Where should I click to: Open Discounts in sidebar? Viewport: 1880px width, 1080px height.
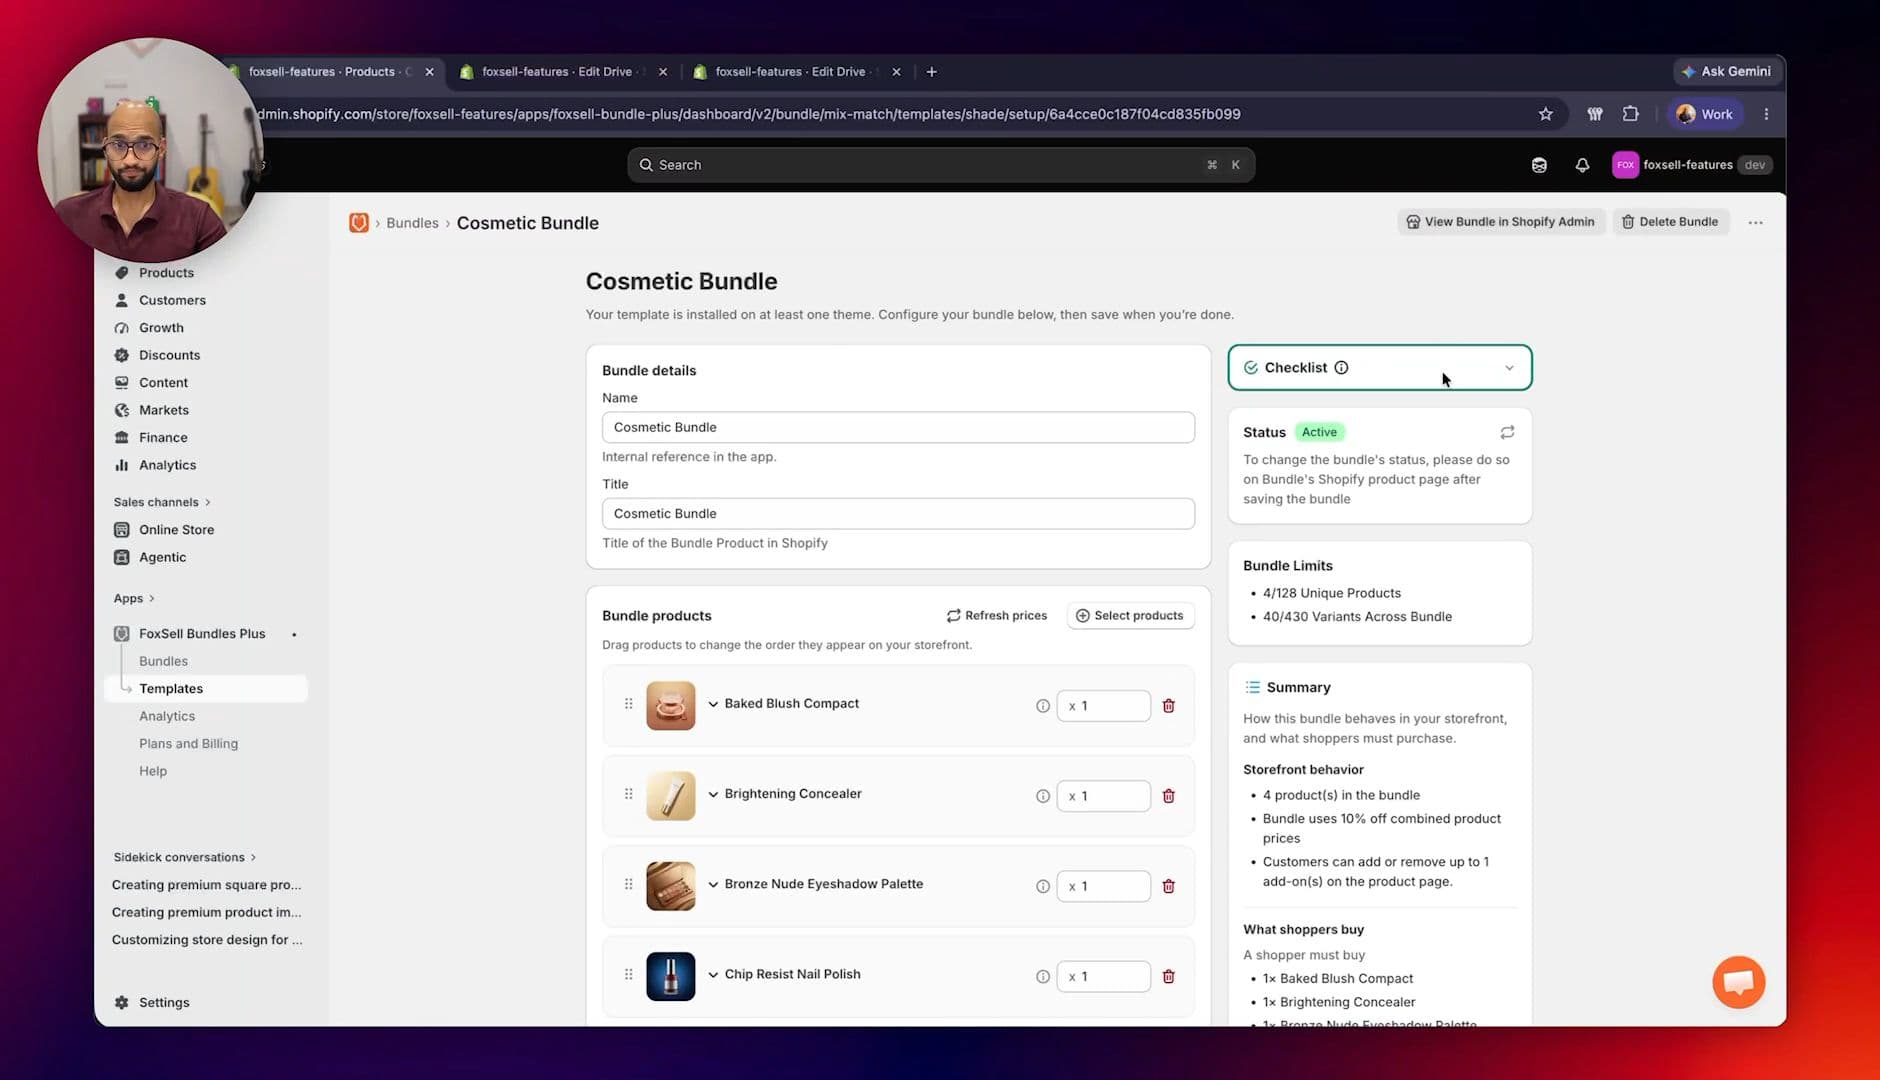coord(169,355)
